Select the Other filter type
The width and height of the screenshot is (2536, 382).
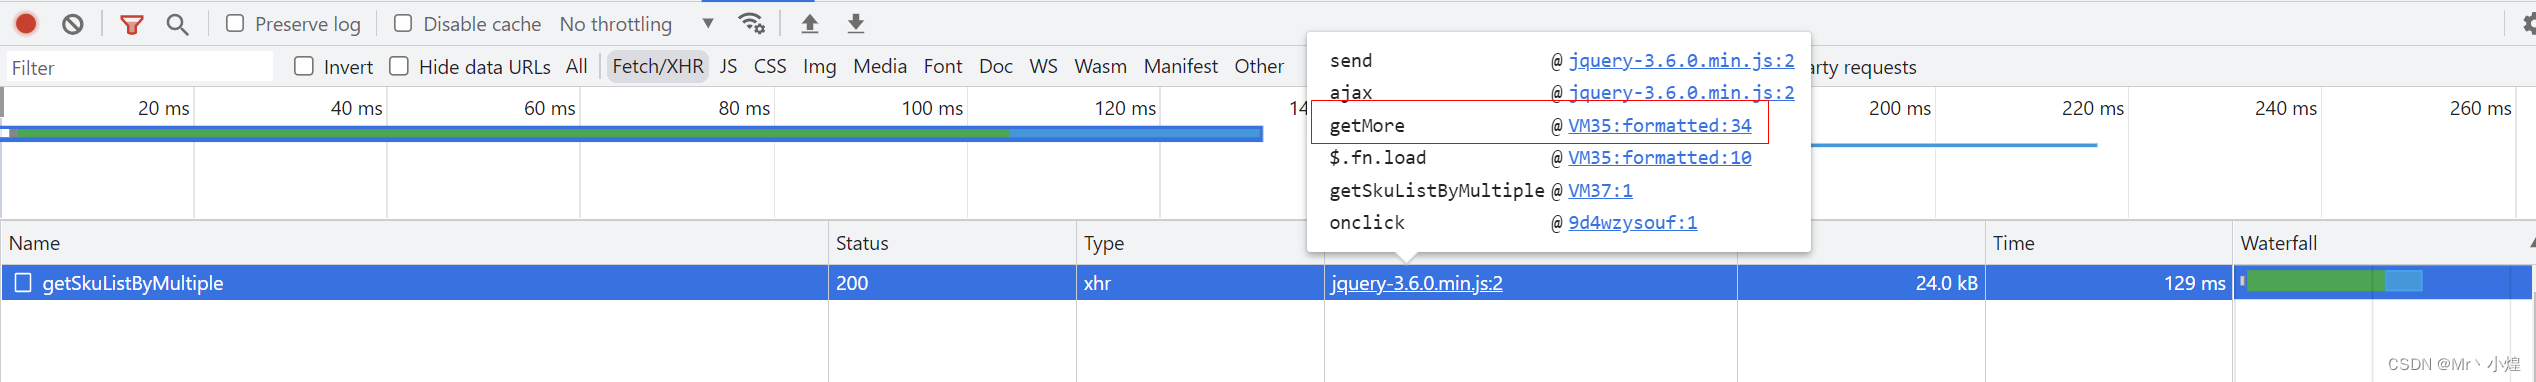(1259, 66)
